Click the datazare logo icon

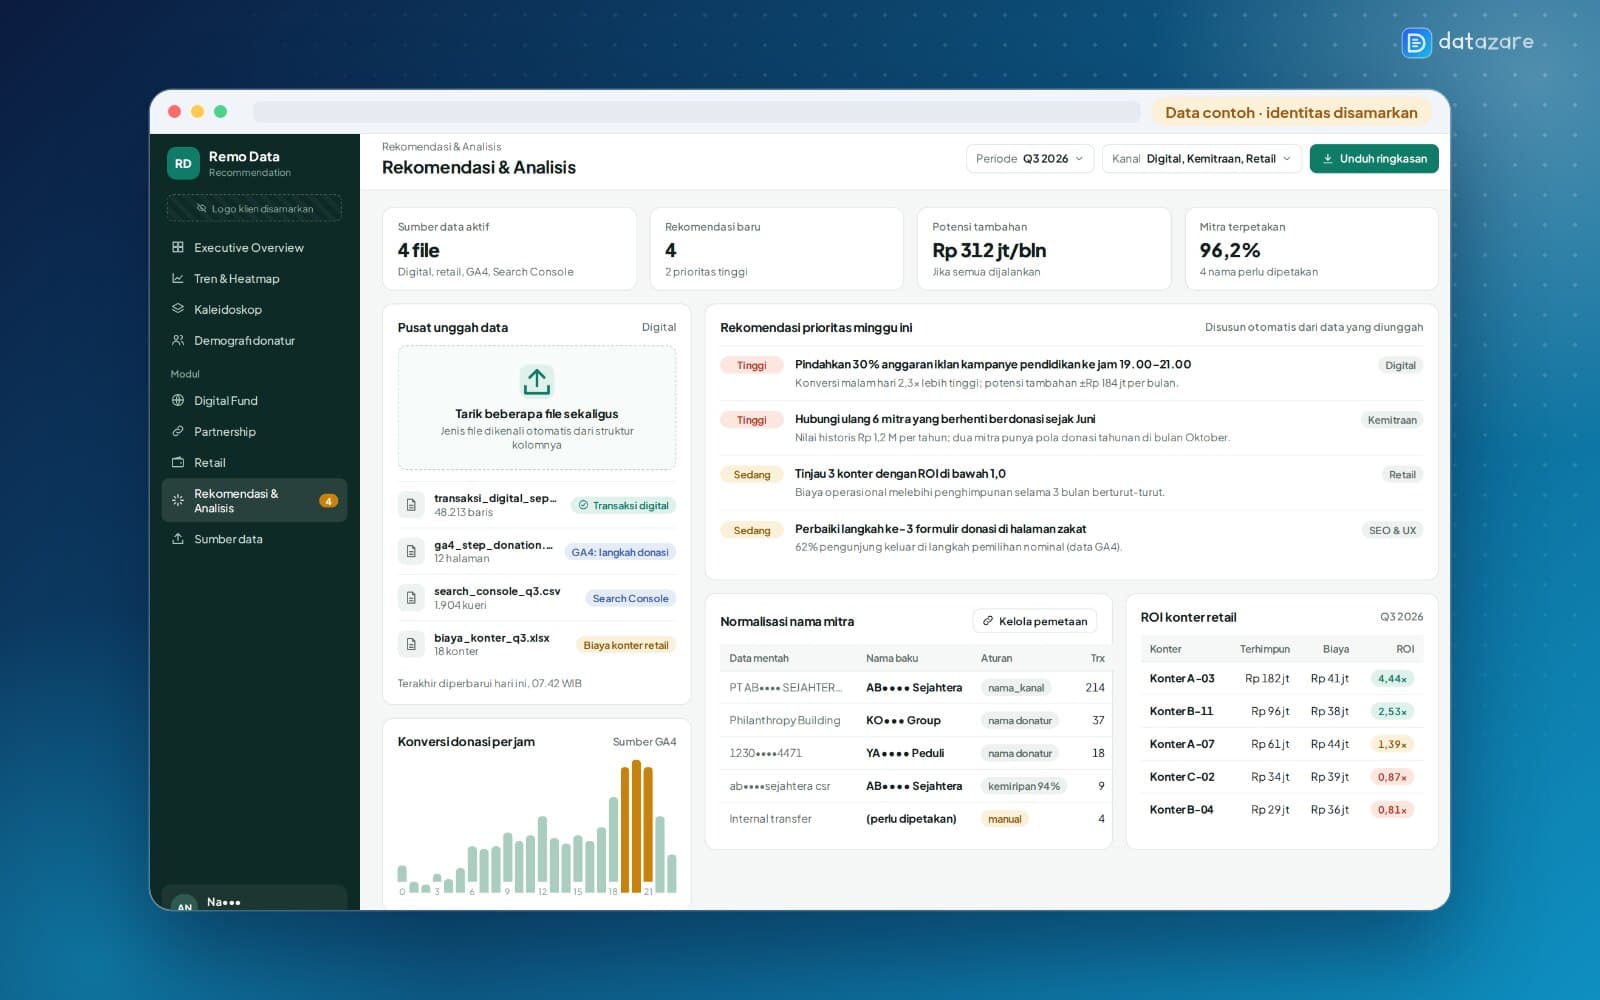tap(1416, 42)
